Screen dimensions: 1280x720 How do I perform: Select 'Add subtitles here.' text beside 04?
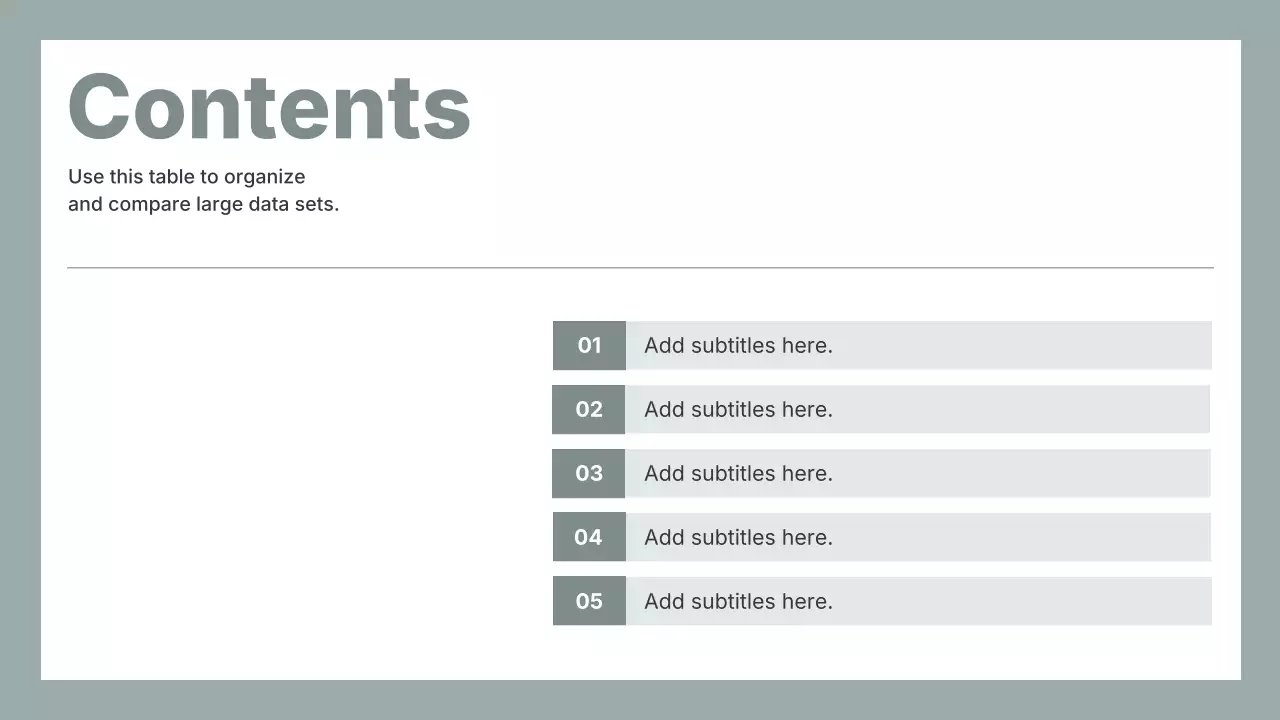click(x=738, y=538)
